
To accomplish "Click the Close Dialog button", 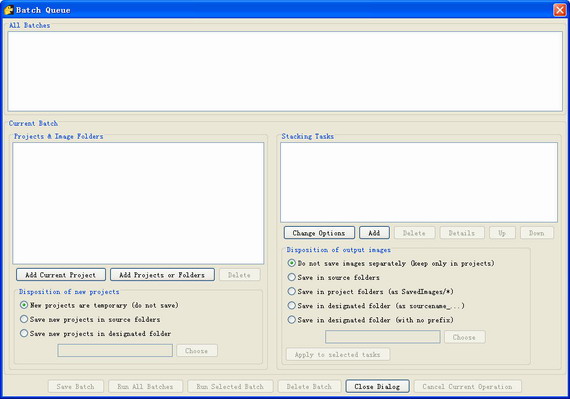I will tap(377, 386).
